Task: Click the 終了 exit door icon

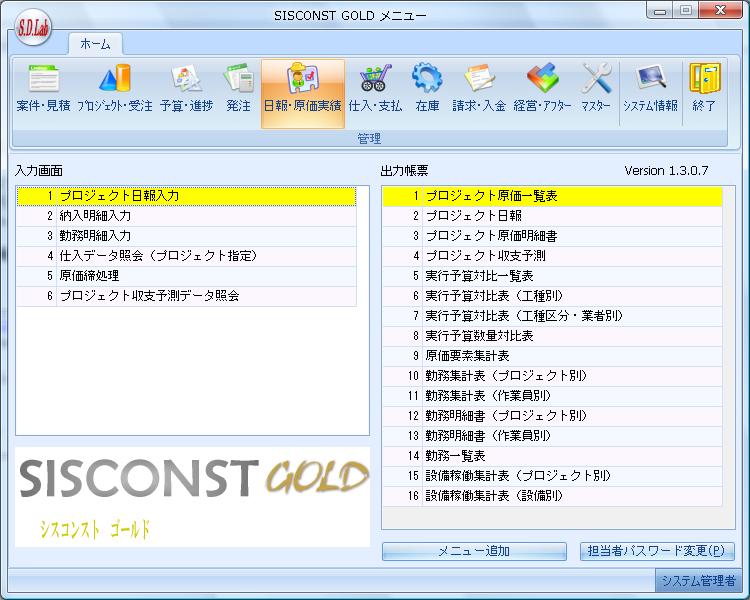Action: pyautogui.click(x=704, y=89)
